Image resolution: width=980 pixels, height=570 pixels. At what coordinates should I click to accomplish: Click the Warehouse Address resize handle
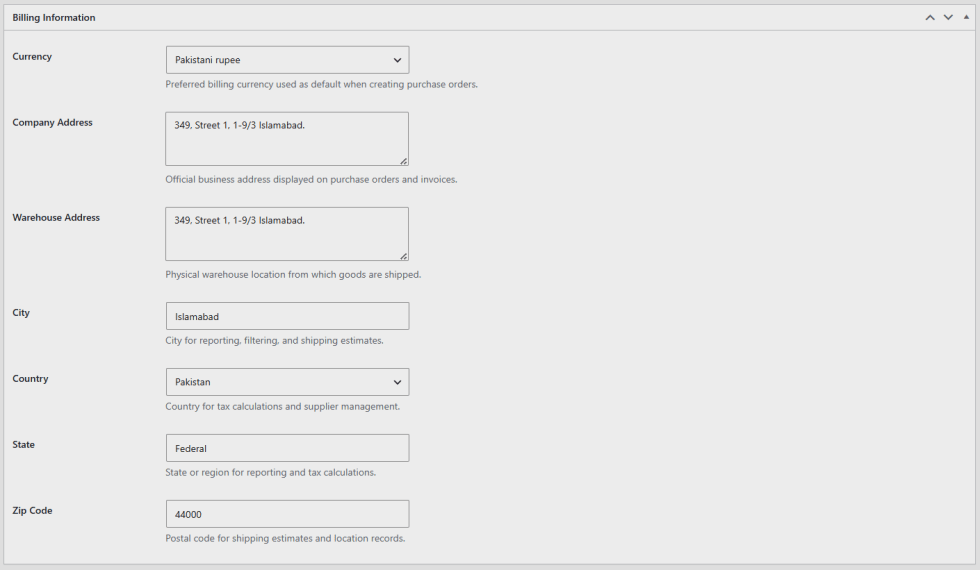coord(404,256)
